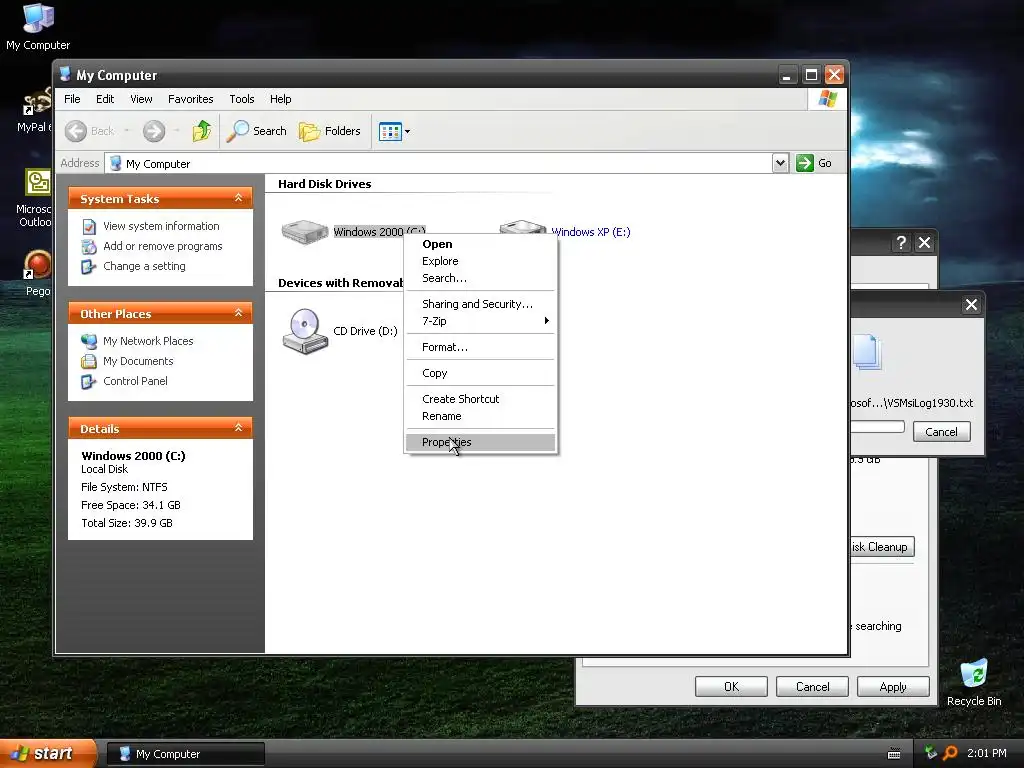The image size is (1024, 768).
Task: Open My Network Places link
Action: tap(148, 341)
